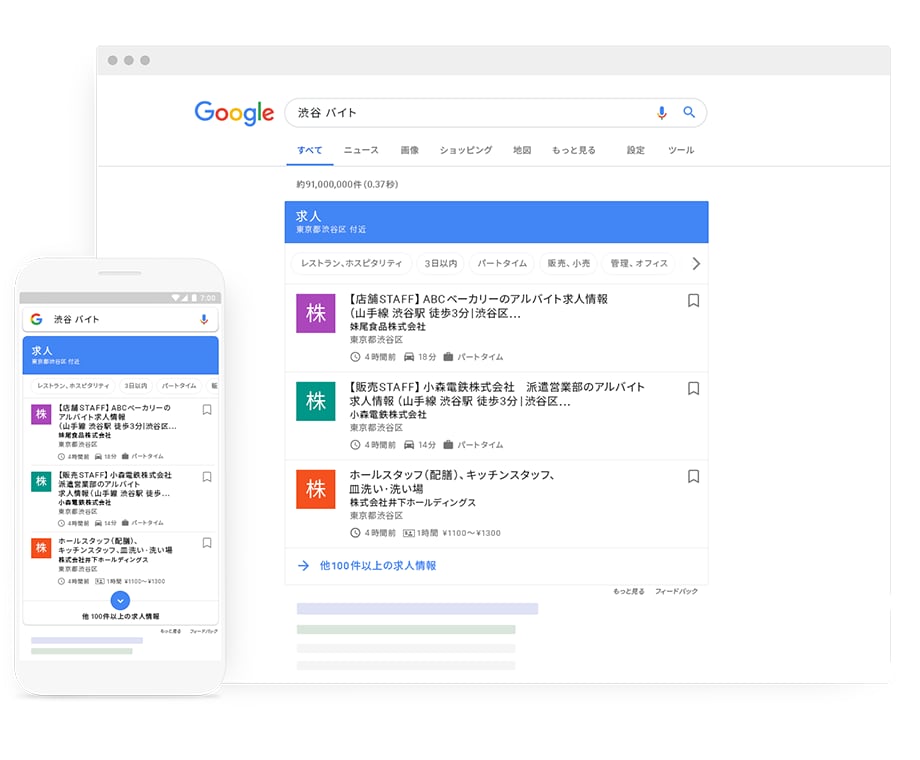Click the clock icon in the ホールスタッフ desktop row
Viewport: 920px width, 760px height.
click(x=355, y=533)
